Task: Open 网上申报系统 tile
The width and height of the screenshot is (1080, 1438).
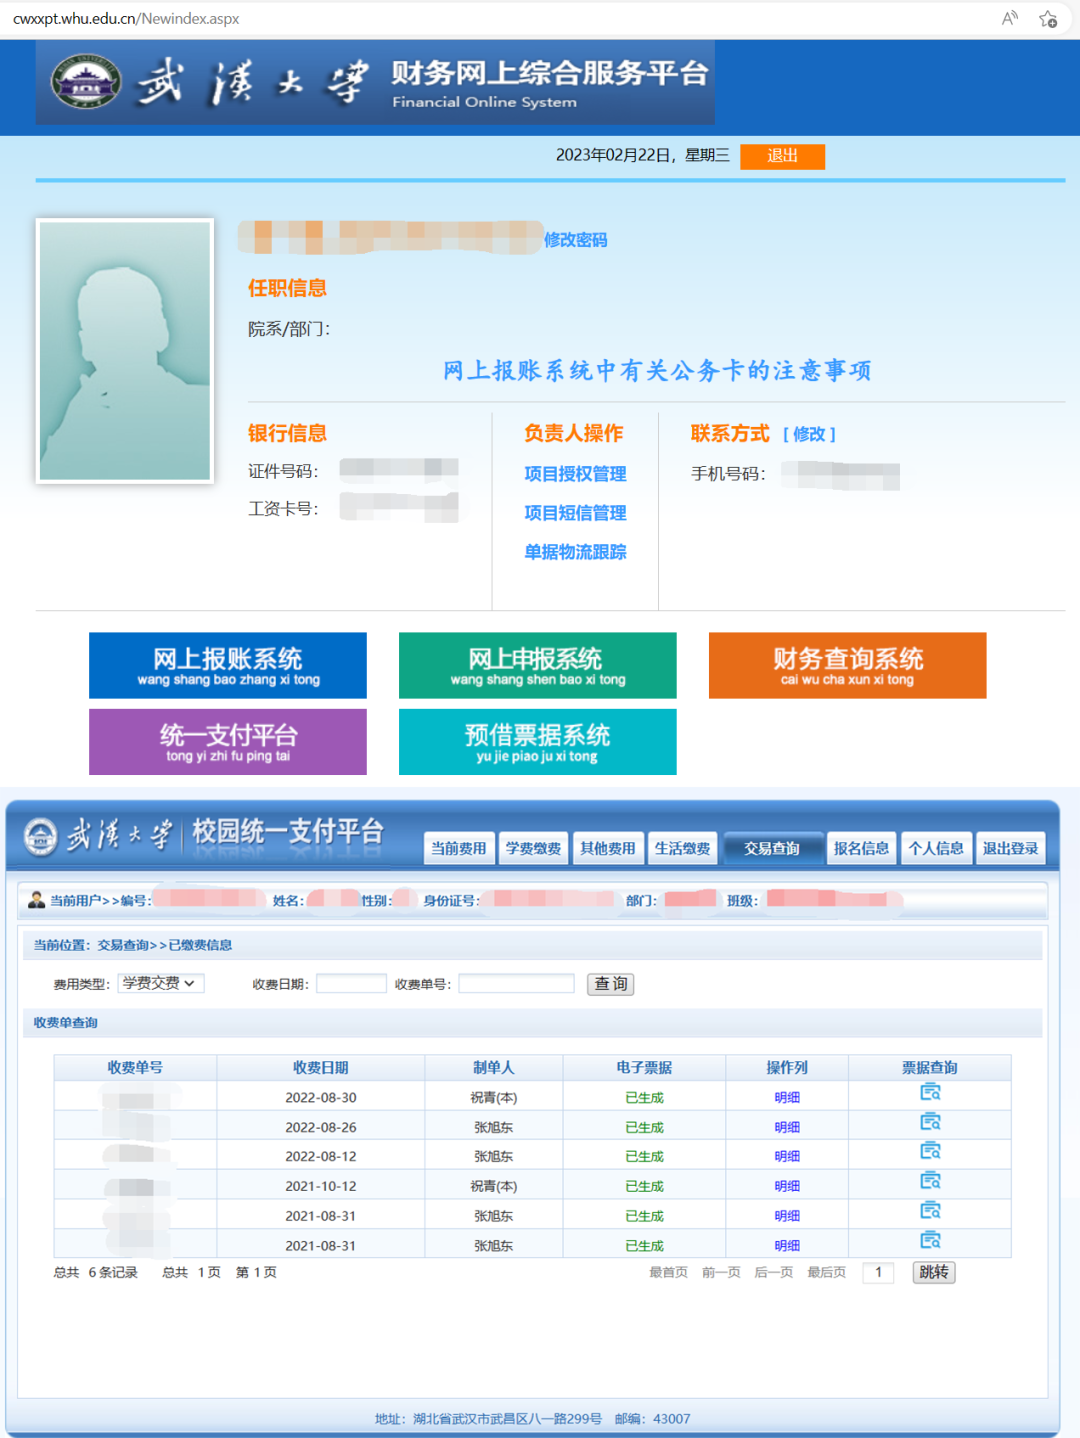Action: (x=538, y=665)
